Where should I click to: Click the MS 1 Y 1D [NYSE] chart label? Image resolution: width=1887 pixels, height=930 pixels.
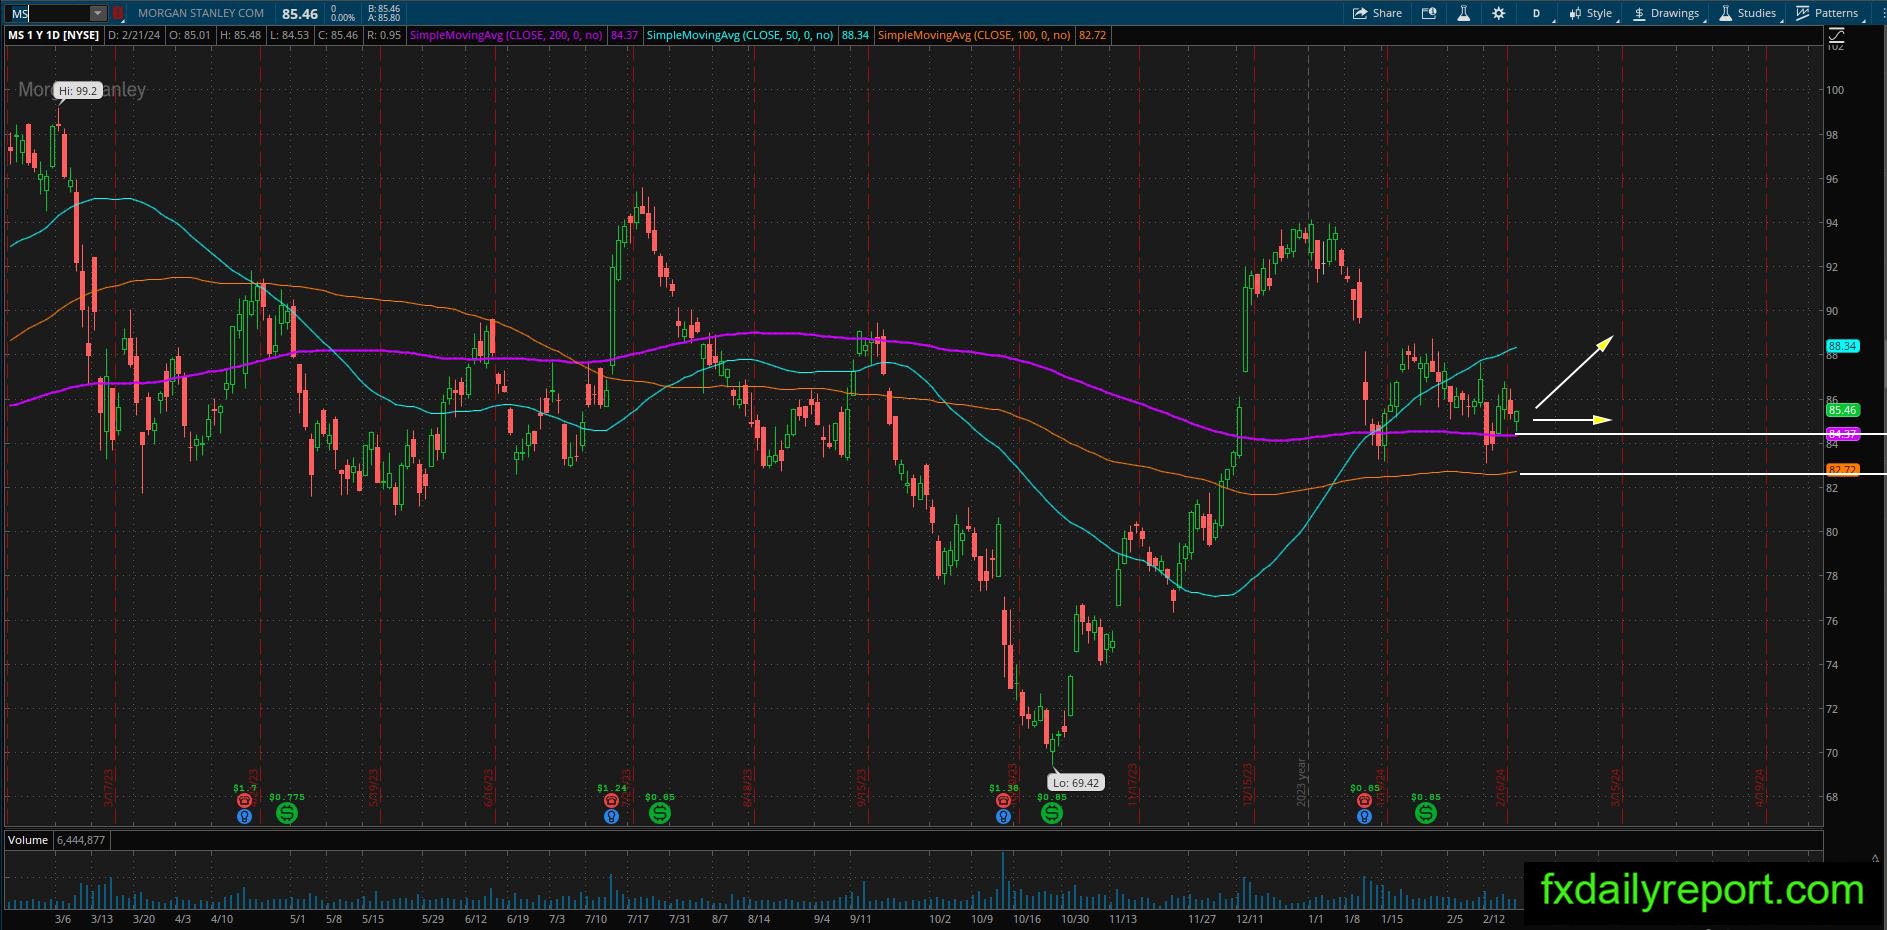(54, 35)
